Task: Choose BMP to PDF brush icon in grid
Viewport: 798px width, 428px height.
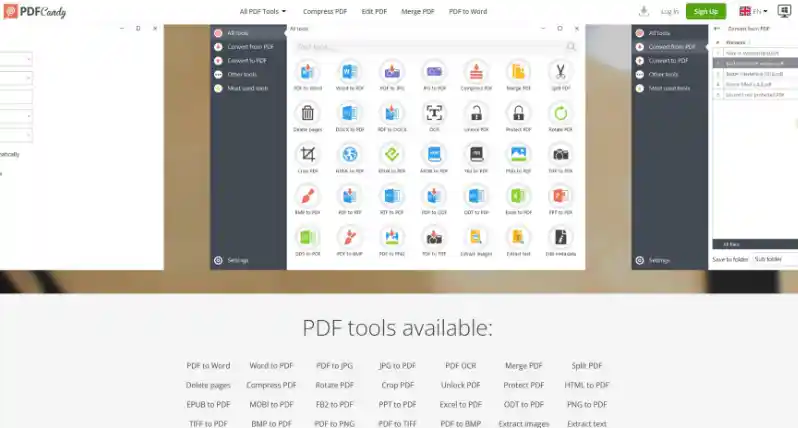Action: coord(307,196)
